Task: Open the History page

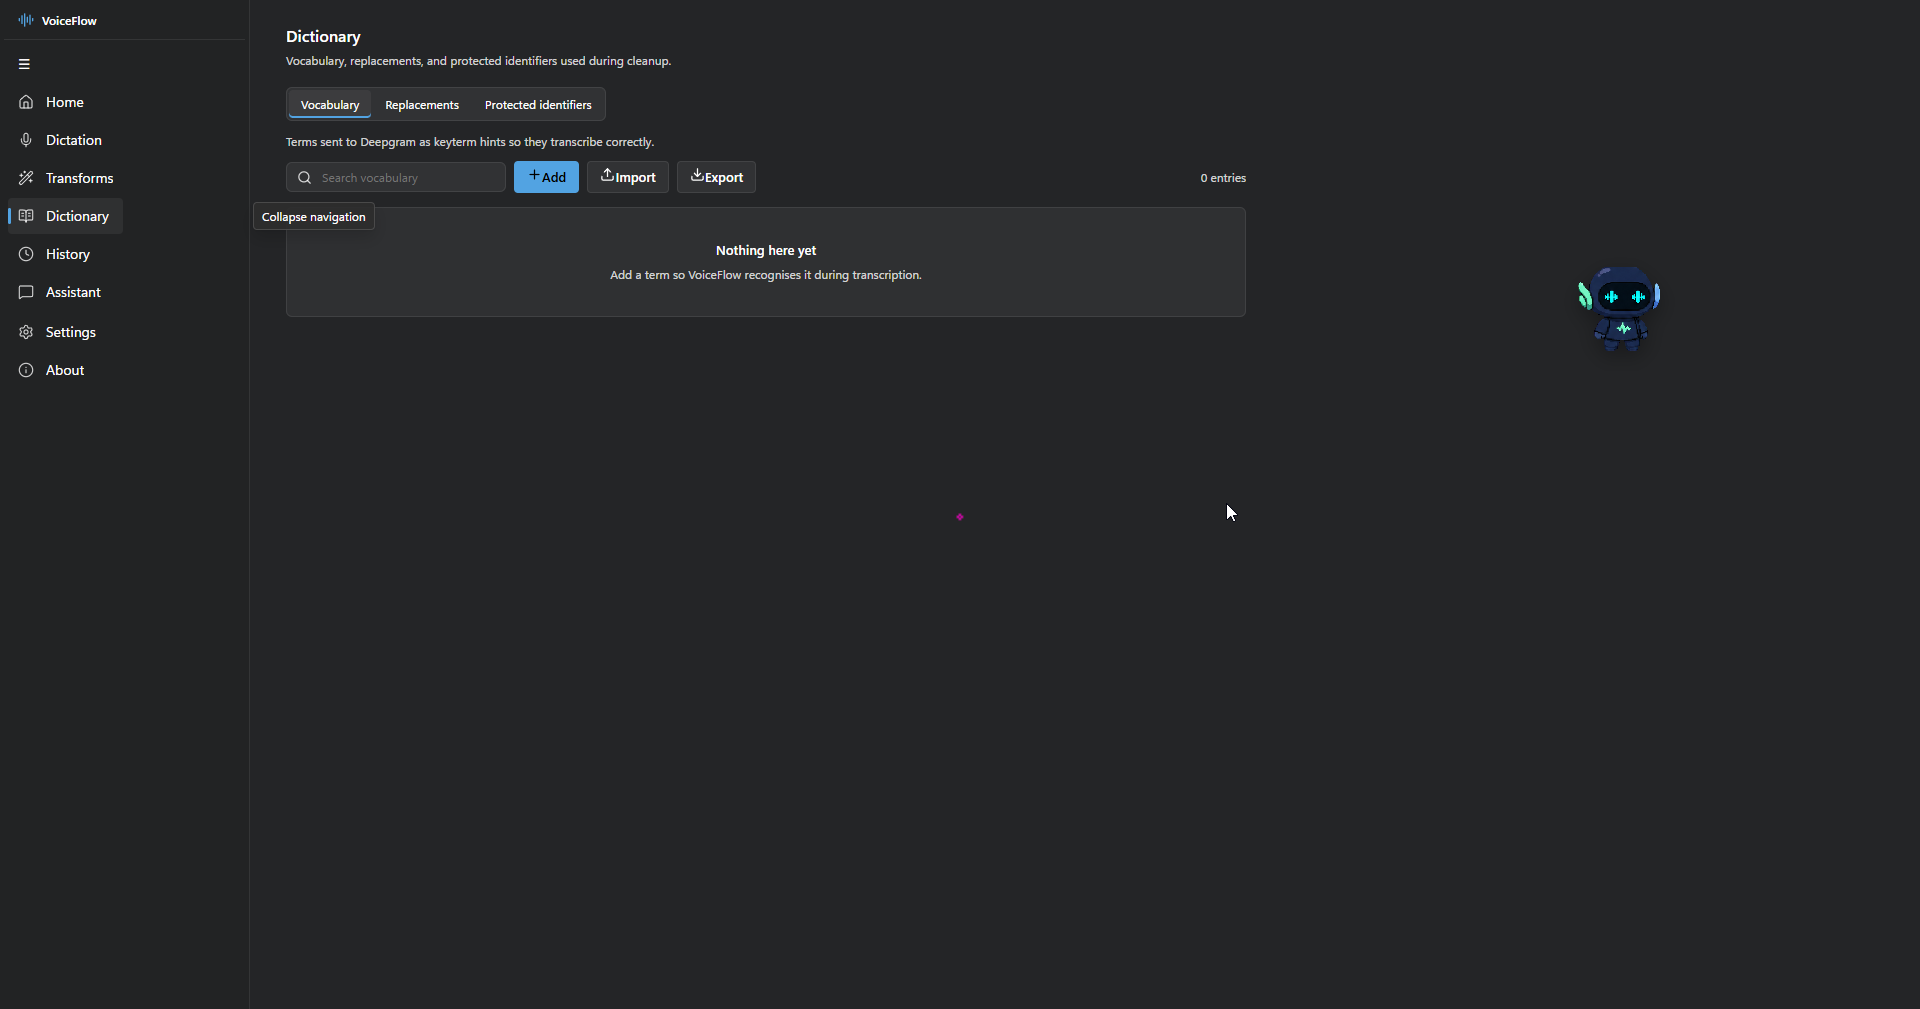Action: coord(65,254)
